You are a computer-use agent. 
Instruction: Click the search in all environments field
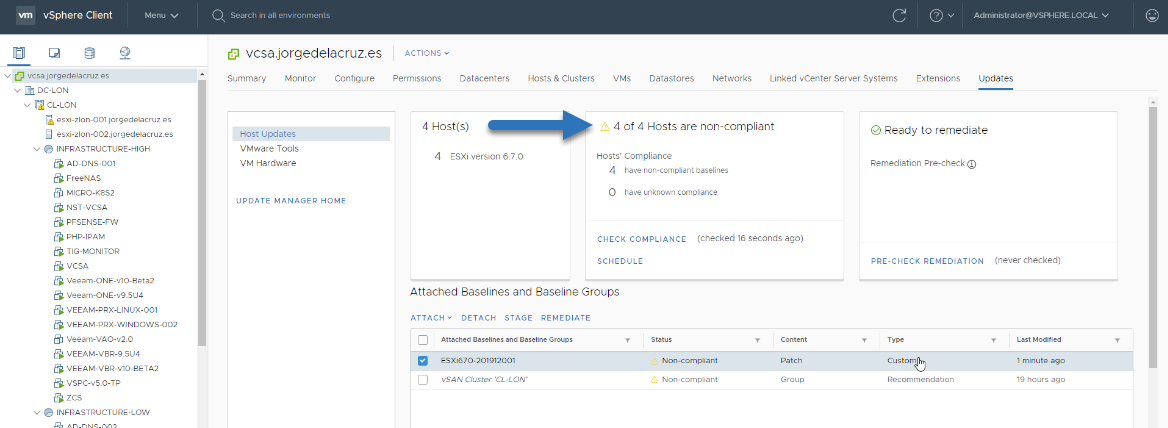coord(280,16)
